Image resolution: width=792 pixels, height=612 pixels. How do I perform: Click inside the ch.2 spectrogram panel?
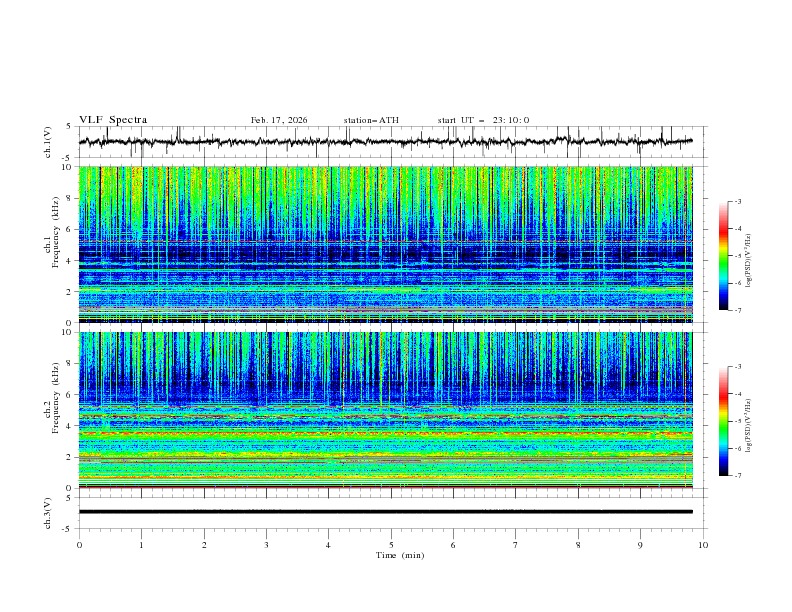[385, 410]
